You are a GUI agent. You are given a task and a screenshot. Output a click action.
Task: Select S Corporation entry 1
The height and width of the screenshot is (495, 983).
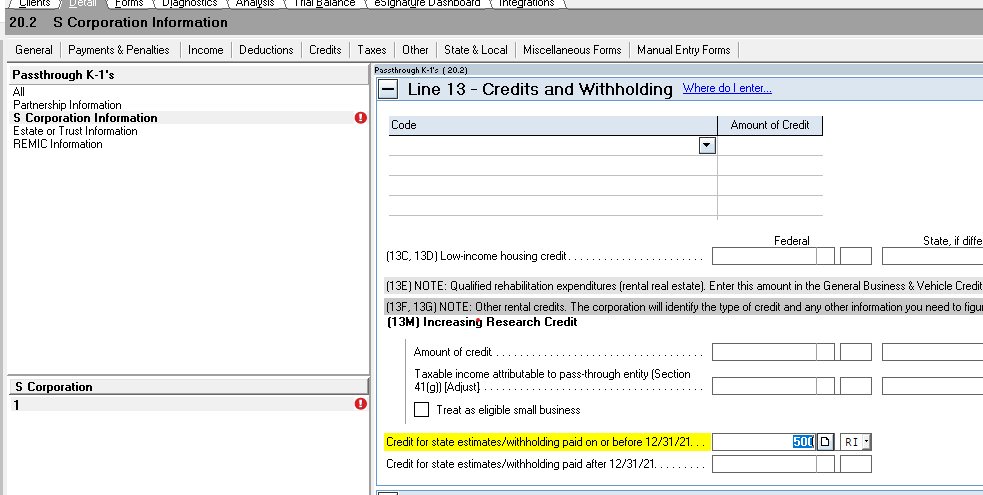click(188, 405)
